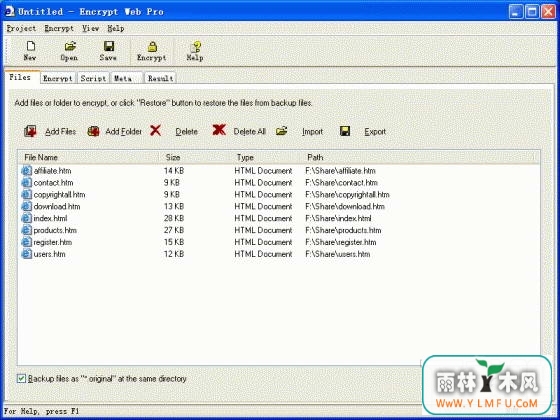Select the file name users.htm
The image size is (560, 420).
[50, 254]
